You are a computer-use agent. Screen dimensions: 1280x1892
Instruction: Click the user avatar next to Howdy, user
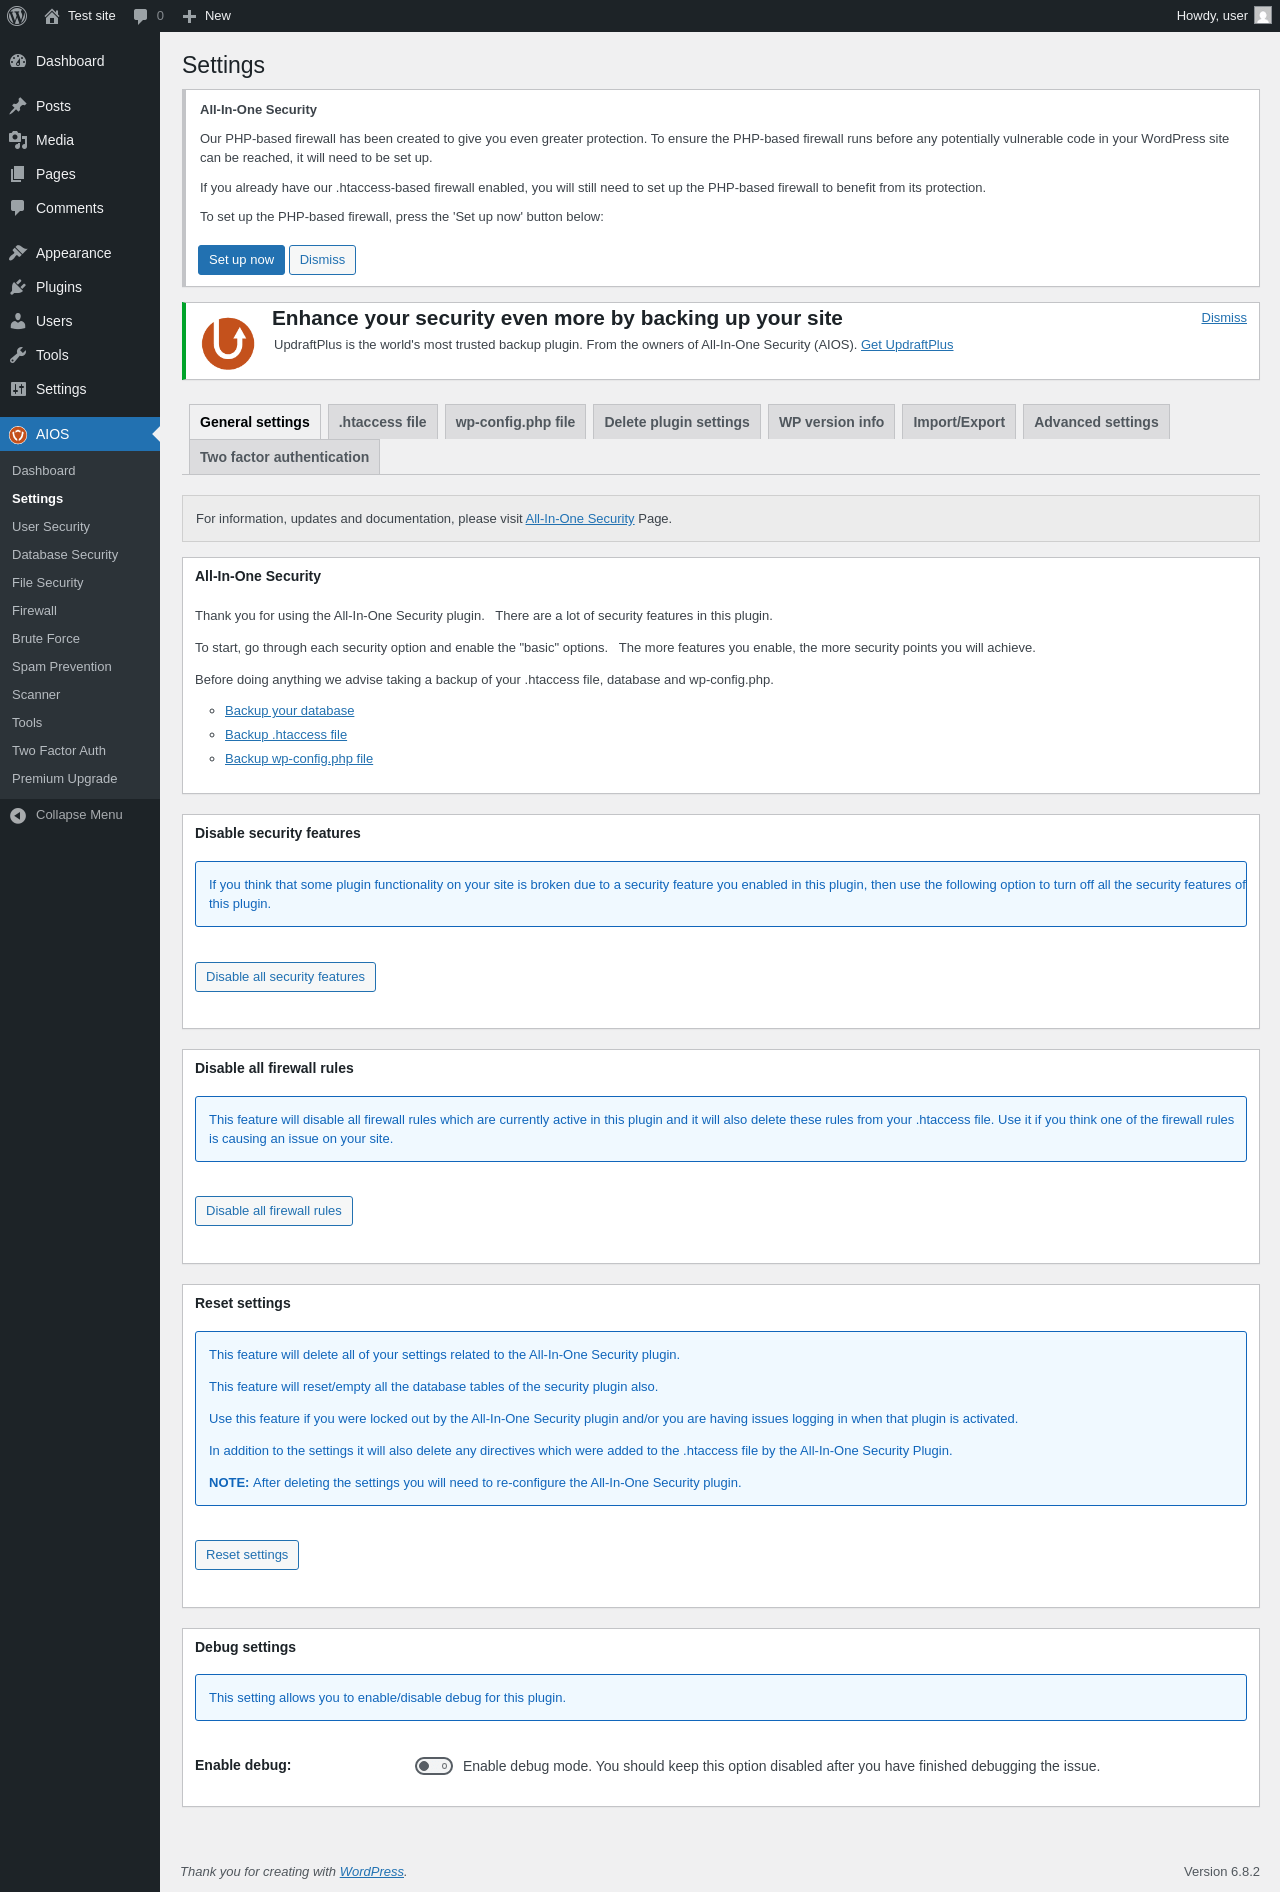[1263, 16]
